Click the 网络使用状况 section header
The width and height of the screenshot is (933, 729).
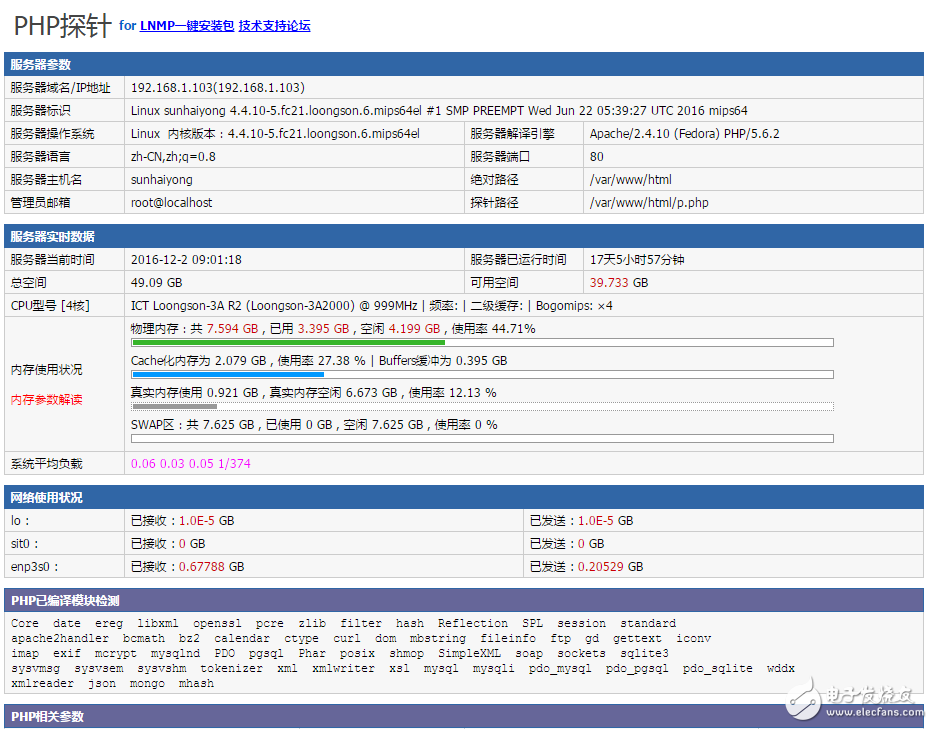[46, 498]
